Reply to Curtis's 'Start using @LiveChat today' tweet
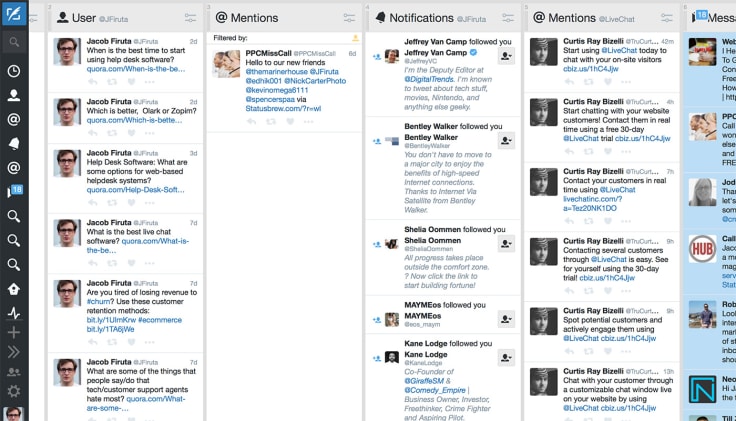The image size is (736, 421). tap(569, 82)
